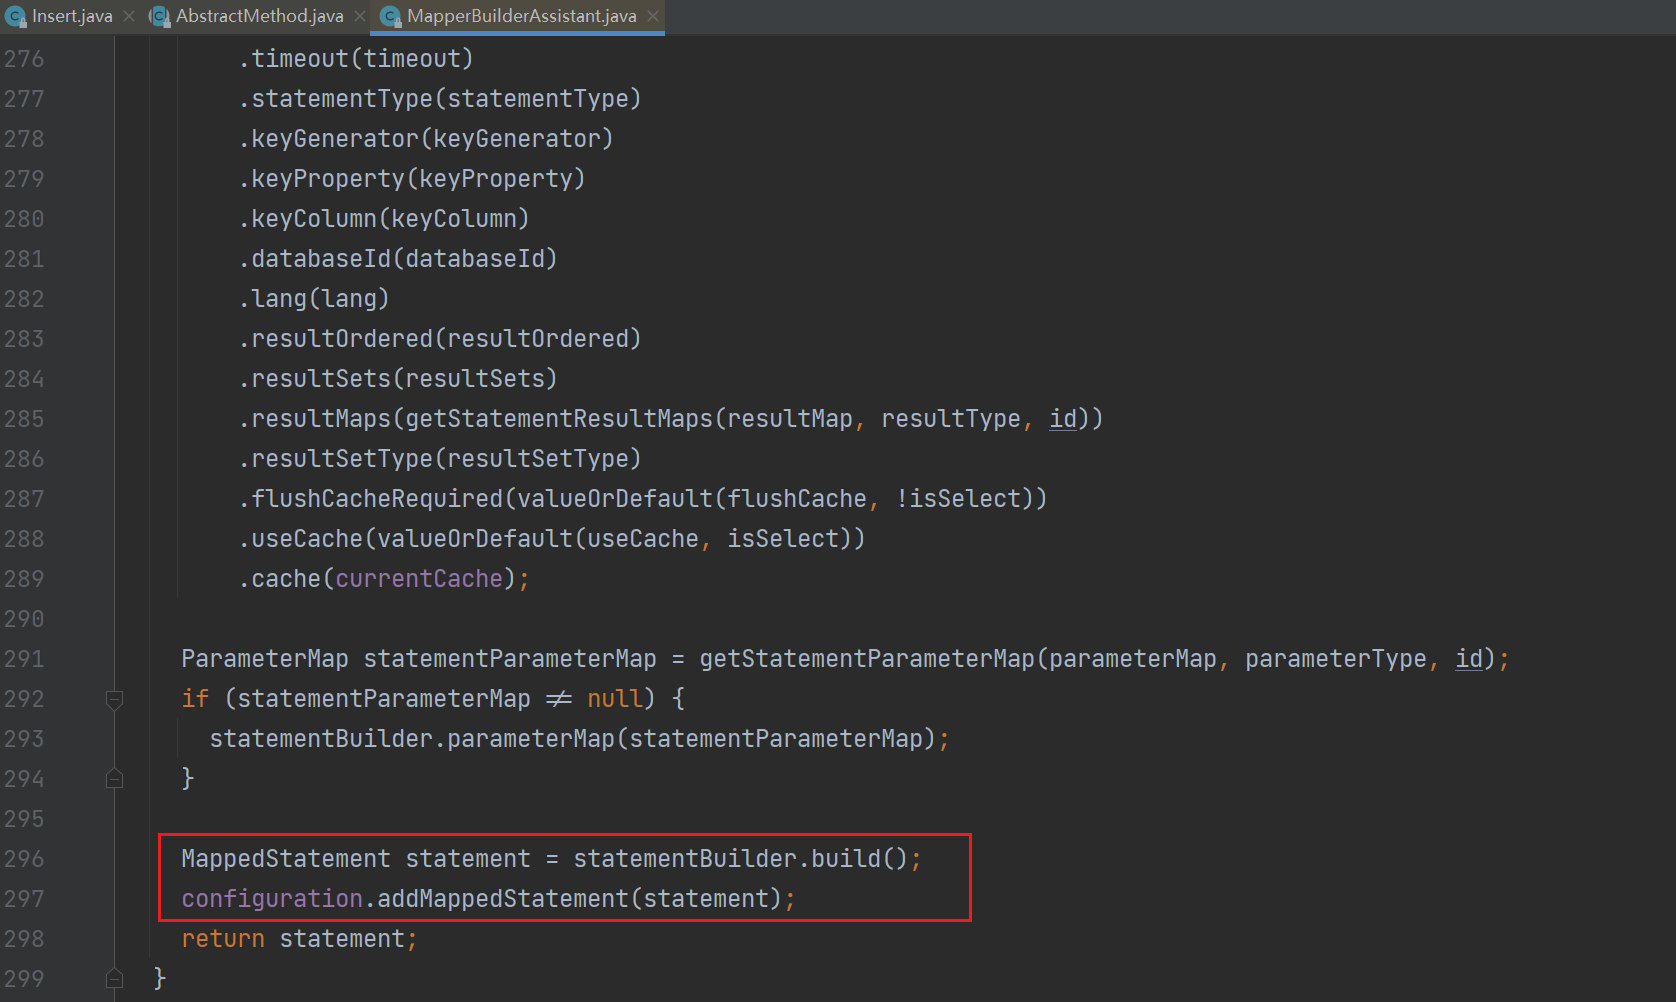Click the MapperBuilderAssistant.java class file icon
The image size is (1676, 1002).
(x=390, y=16)
